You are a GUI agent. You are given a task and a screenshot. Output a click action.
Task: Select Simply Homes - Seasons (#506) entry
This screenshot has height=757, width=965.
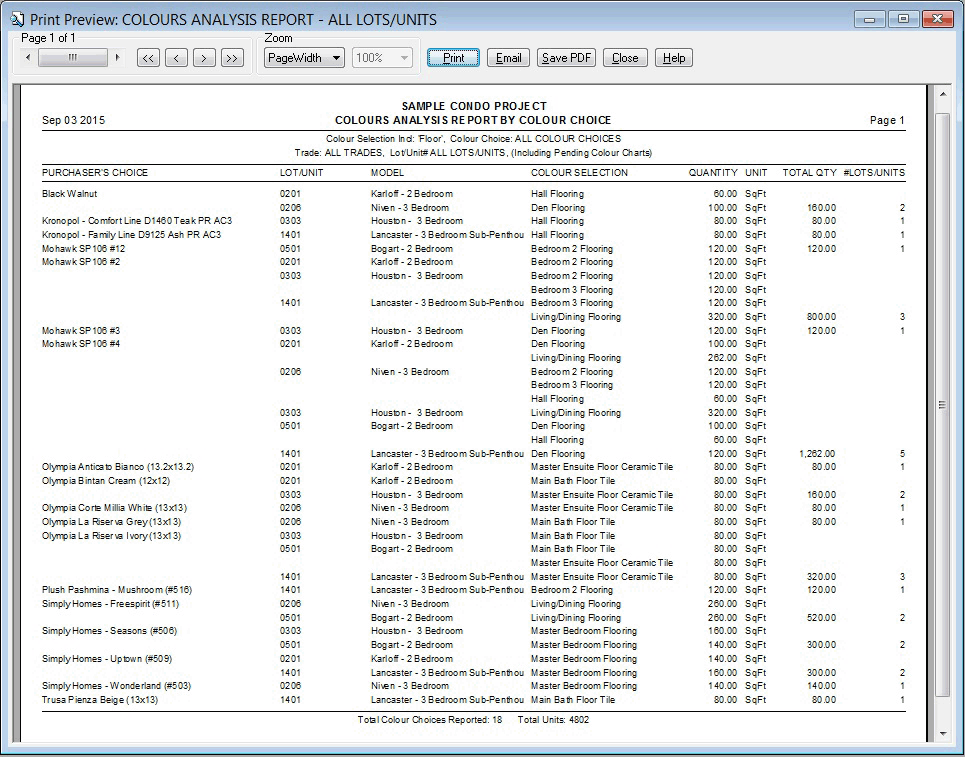[x=110, y=631]
